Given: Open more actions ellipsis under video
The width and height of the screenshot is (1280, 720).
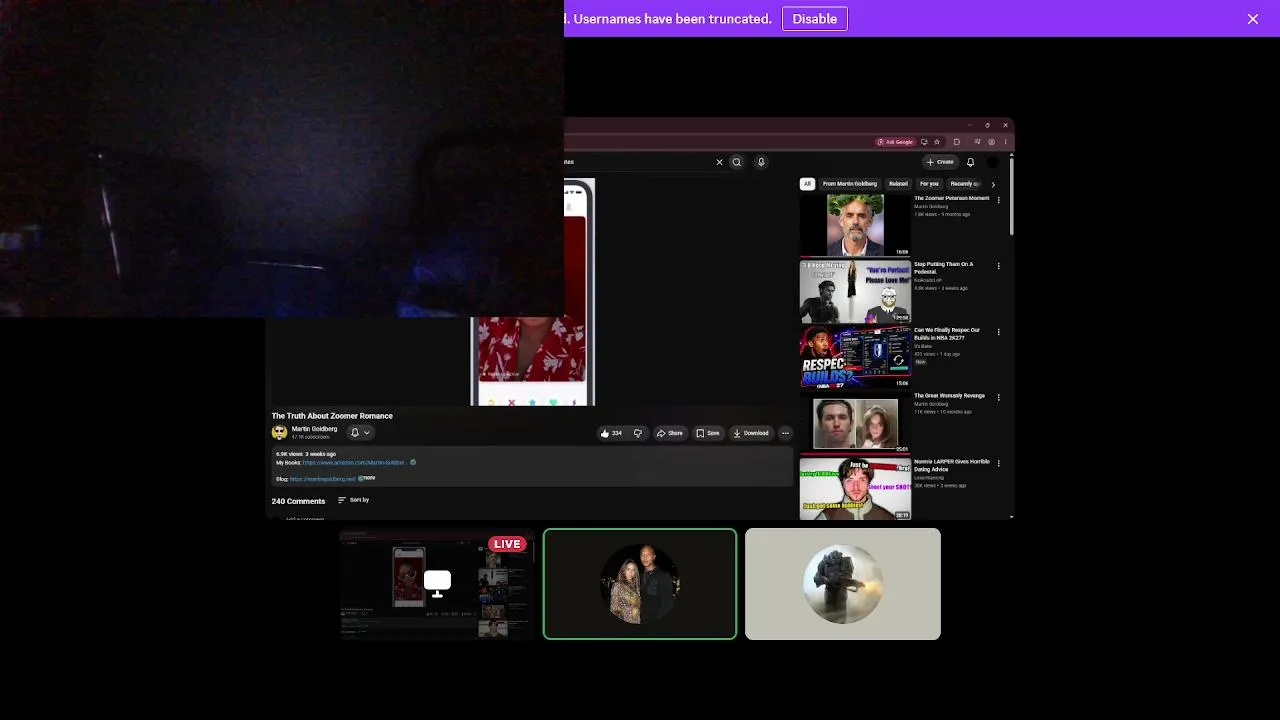Looking at the screenshot, I should [x=785, y=433].
